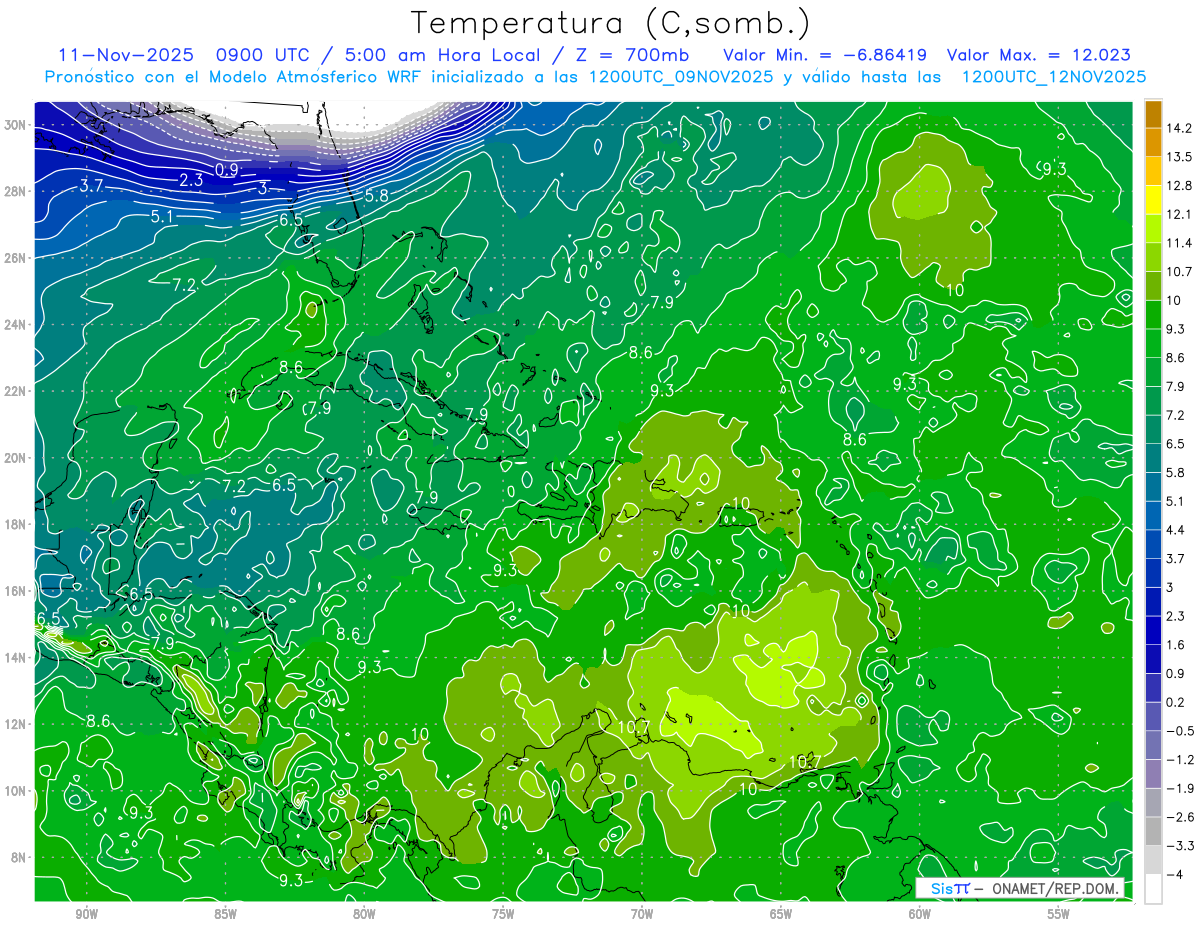Click the '14N' latitude axis label

[x=16, y=657]
